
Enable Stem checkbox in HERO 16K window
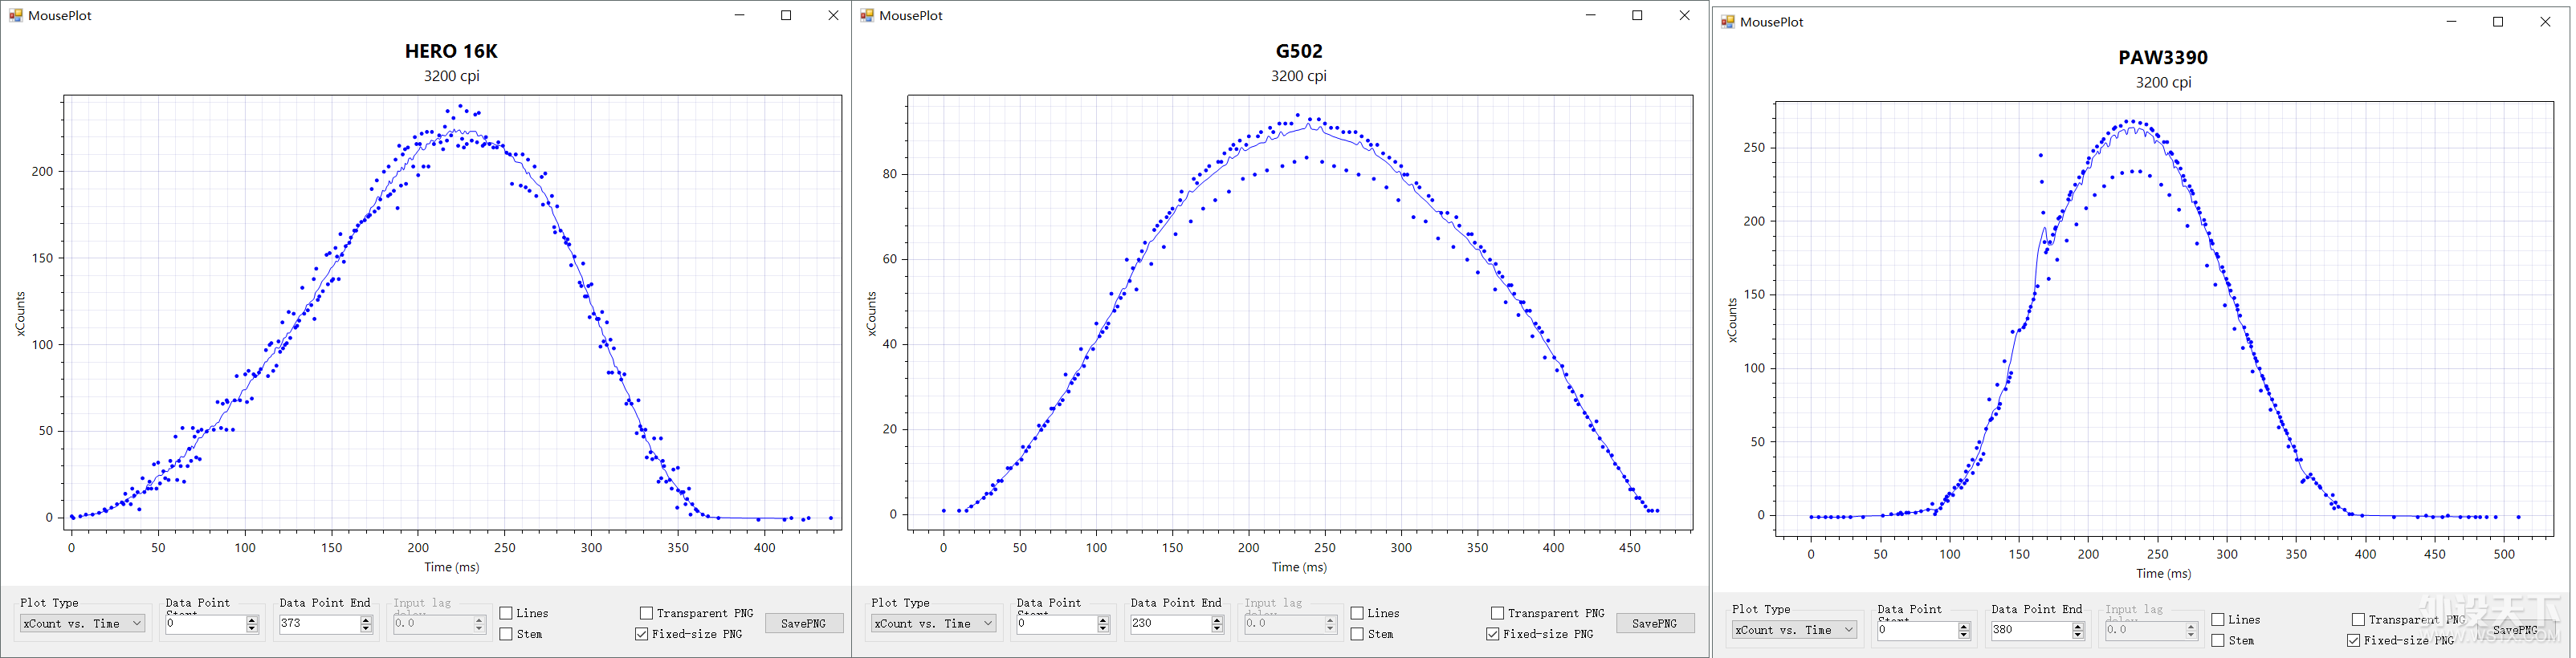[x=506, y=634]
